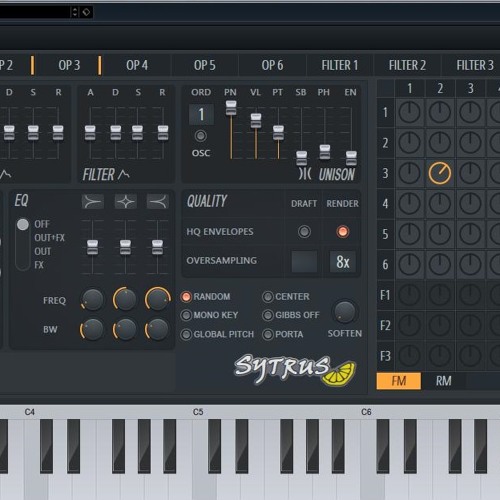Select the FM matrix mode button
The width and height of the screenshot is (500, 500).
tap(399, 381)
